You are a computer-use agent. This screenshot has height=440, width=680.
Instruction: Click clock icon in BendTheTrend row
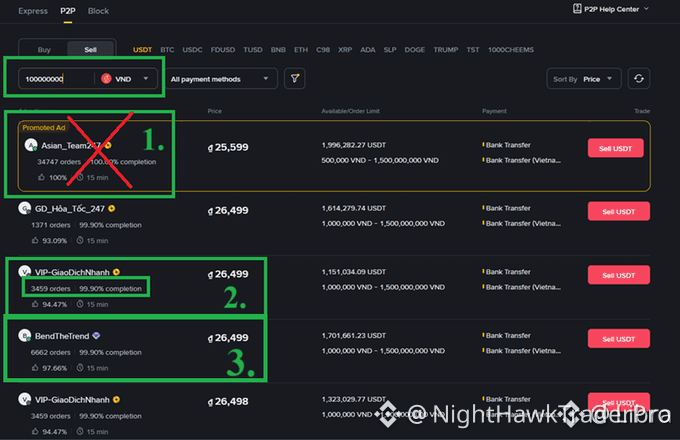(80, 368)
